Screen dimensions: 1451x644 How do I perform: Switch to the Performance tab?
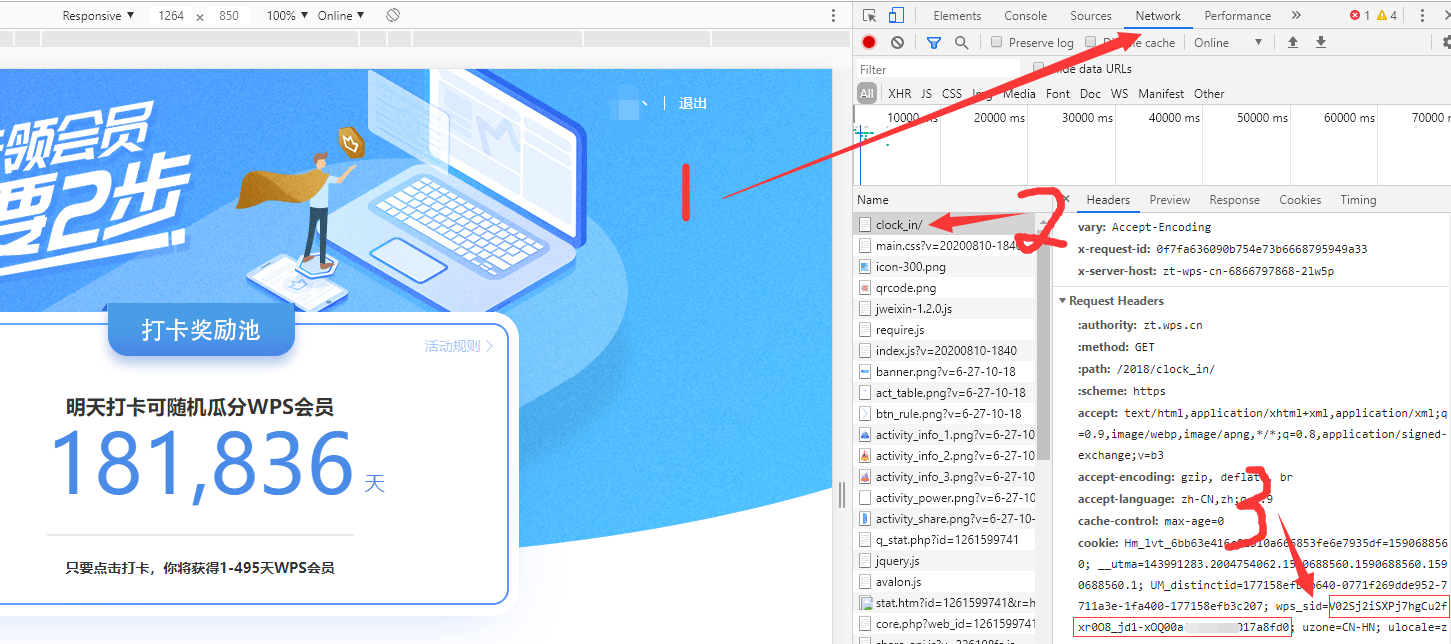click(1238, 15)
